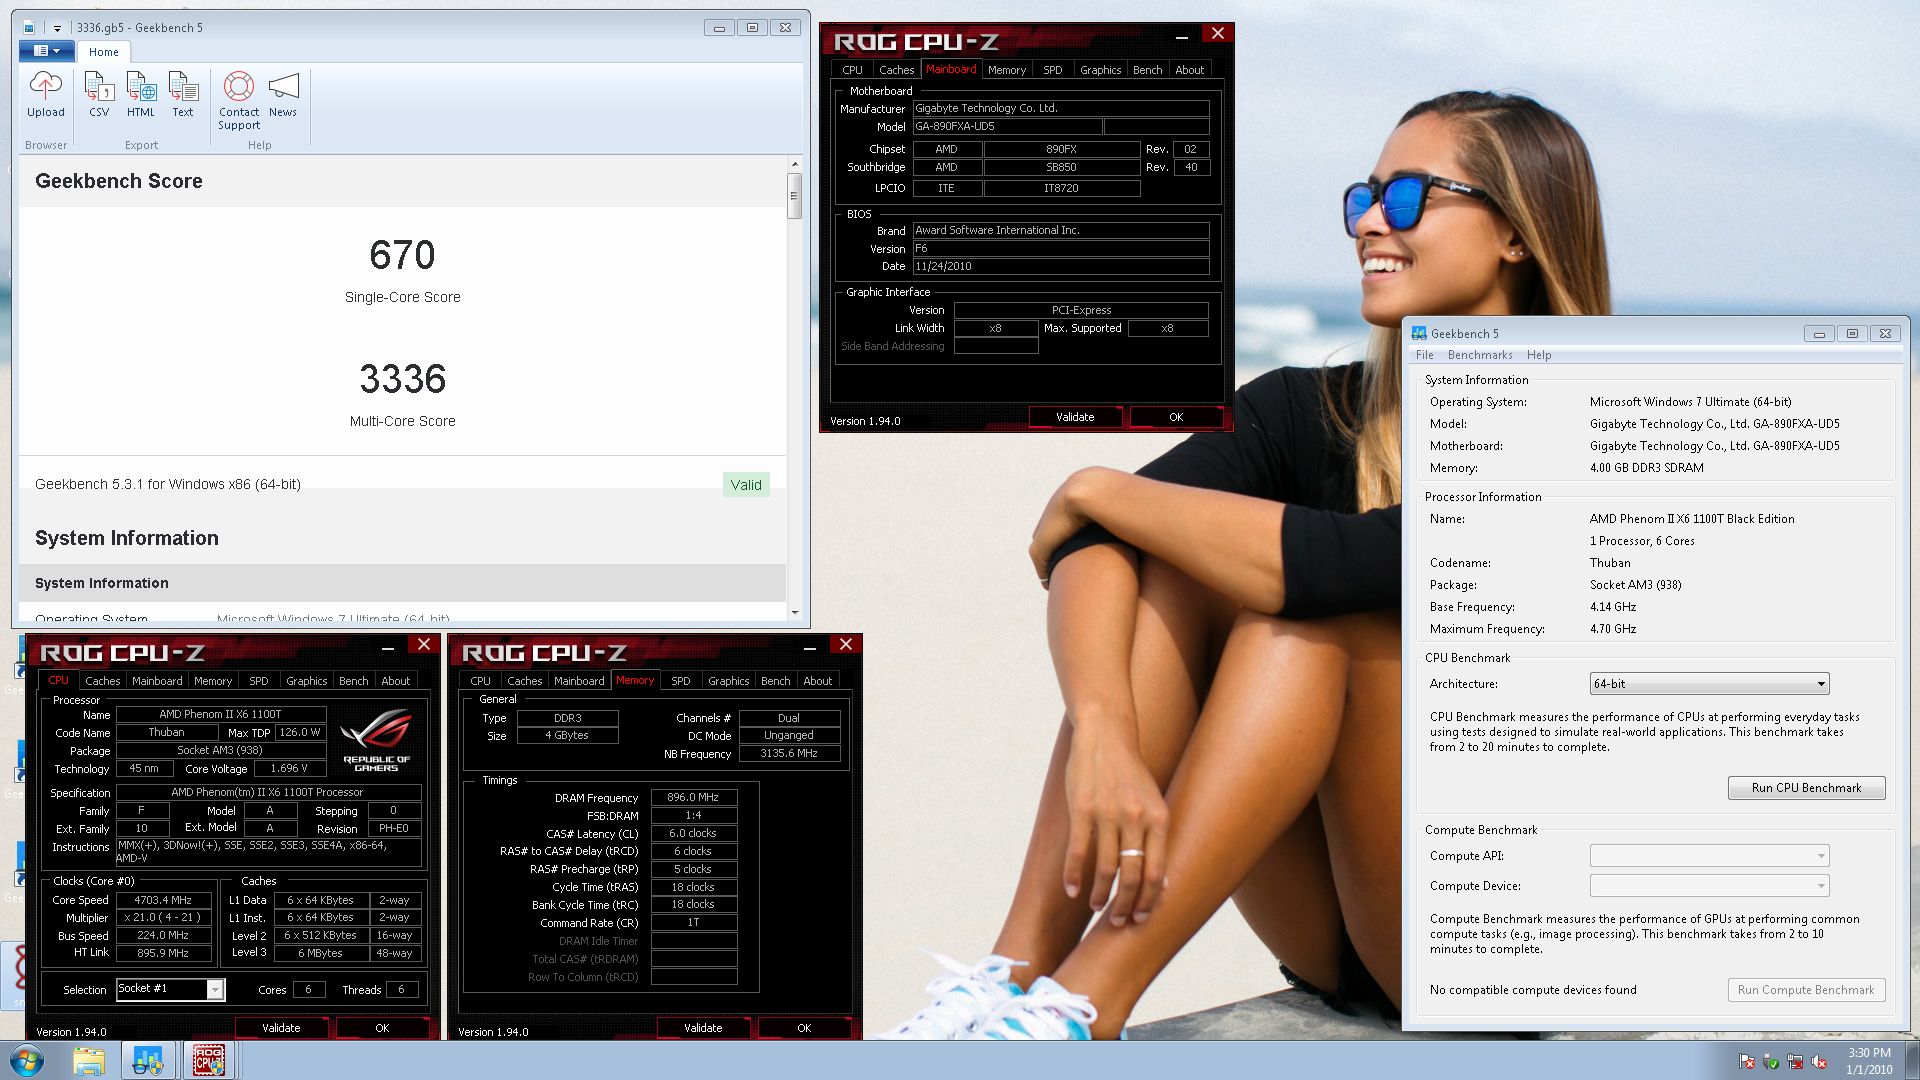Minimize the Mainboard CPU-Z window
Viewport: 1920px width, 1080px height.
(x=1181, y=37)
